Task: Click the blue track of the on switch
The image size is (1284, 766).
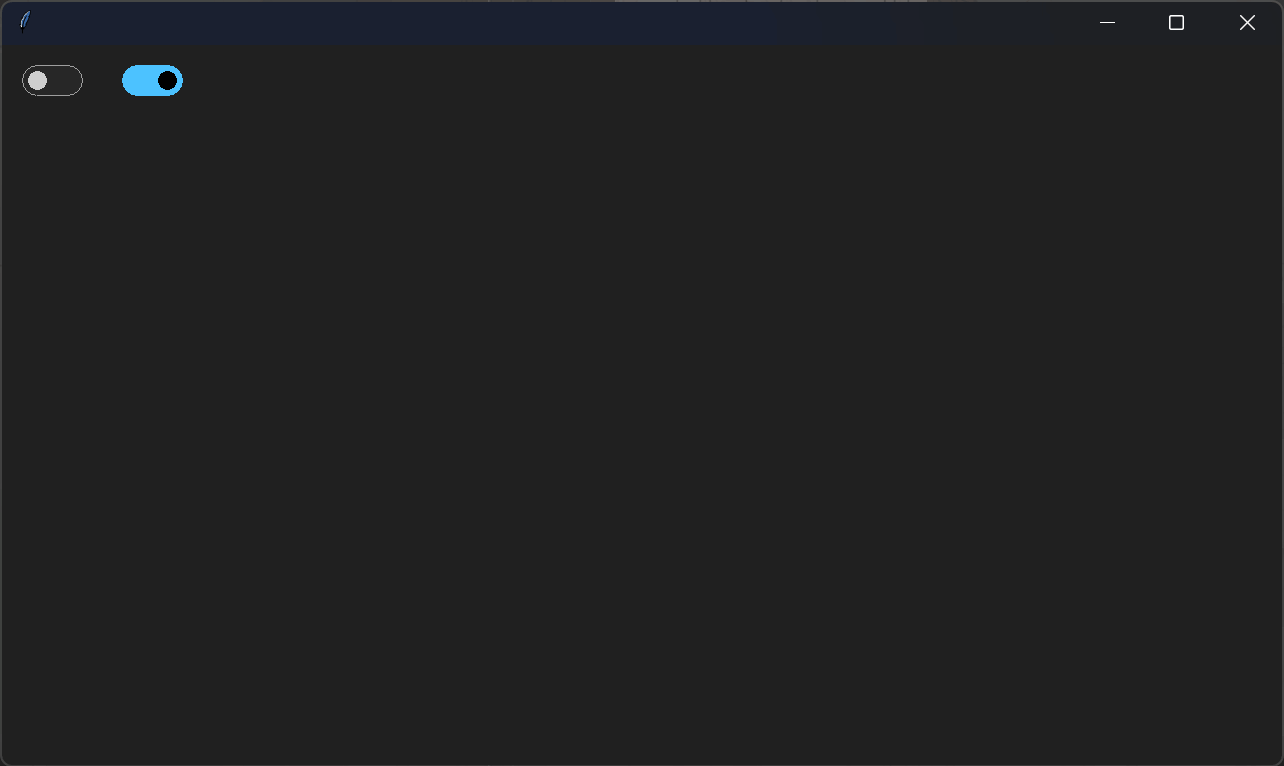Action: click(x=139, y=81)
